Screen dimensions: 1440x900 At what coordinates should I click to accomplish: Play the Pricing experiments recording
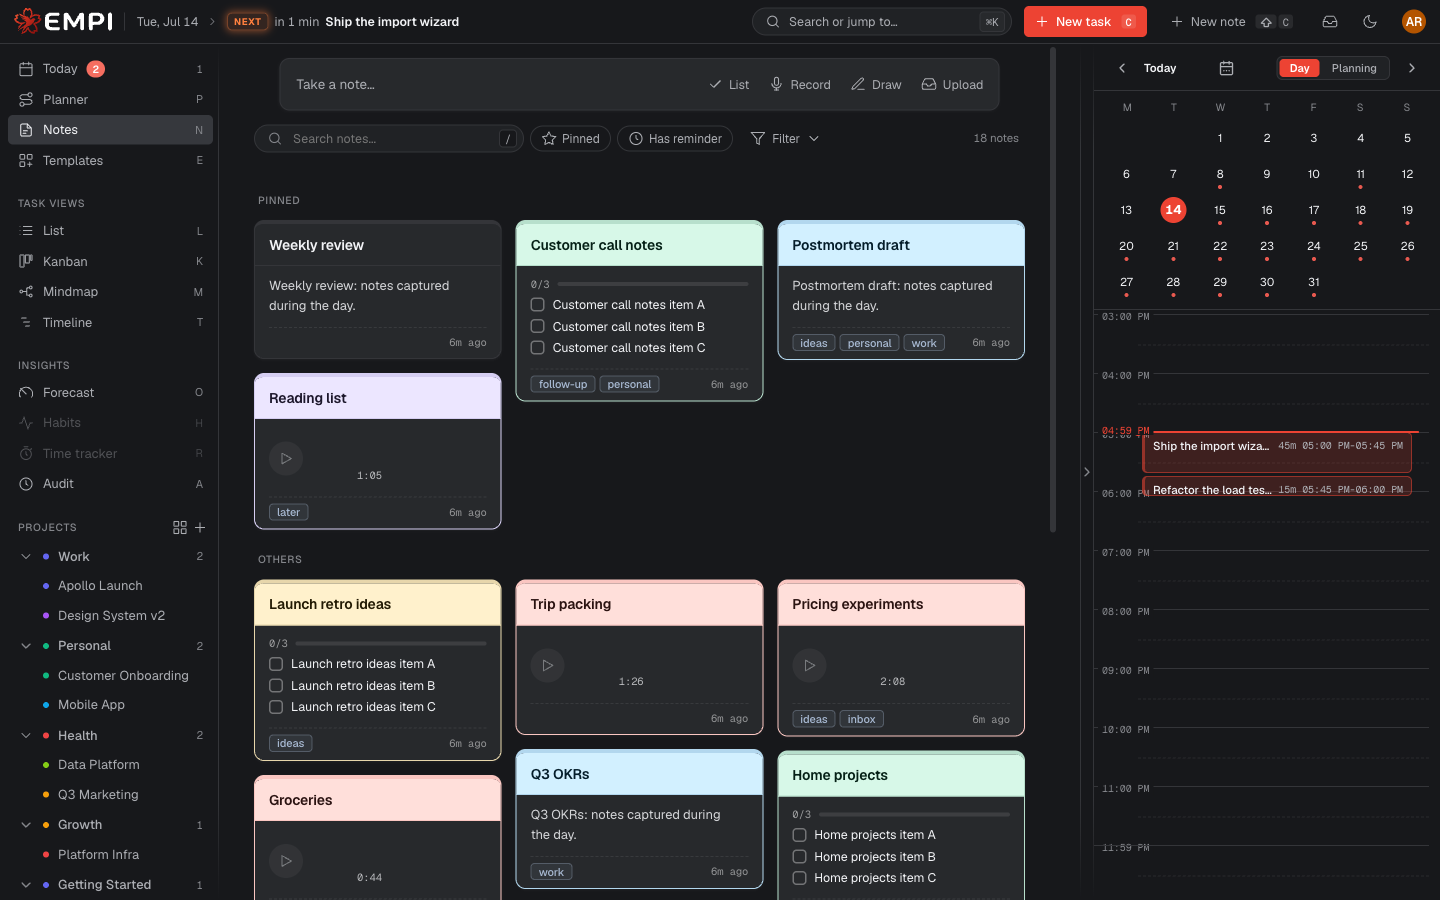click(x=809, y=665)
